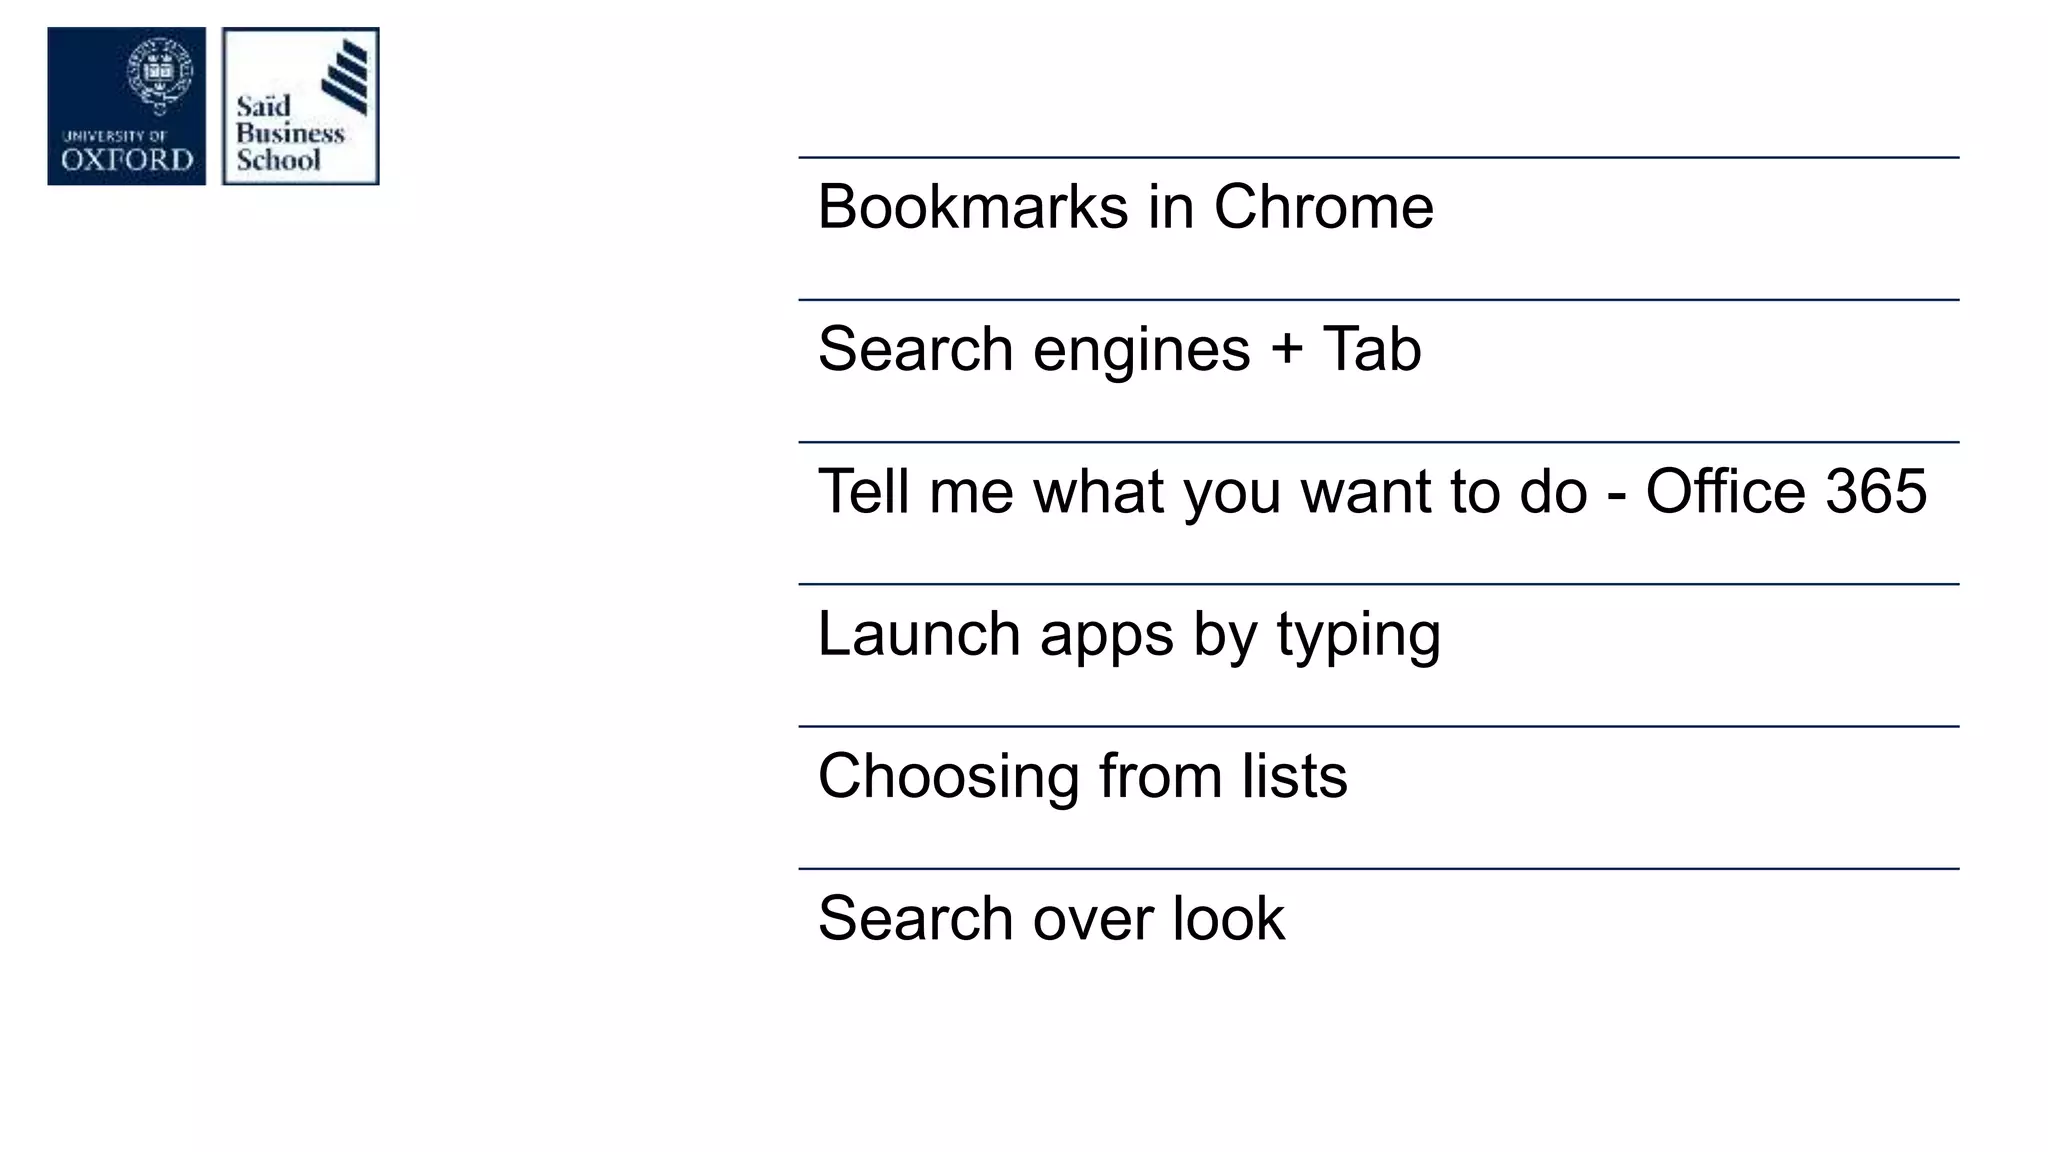Click the University of Oxford logo
This screenshot has width=2048, height=1152.
tap(126, 106)
